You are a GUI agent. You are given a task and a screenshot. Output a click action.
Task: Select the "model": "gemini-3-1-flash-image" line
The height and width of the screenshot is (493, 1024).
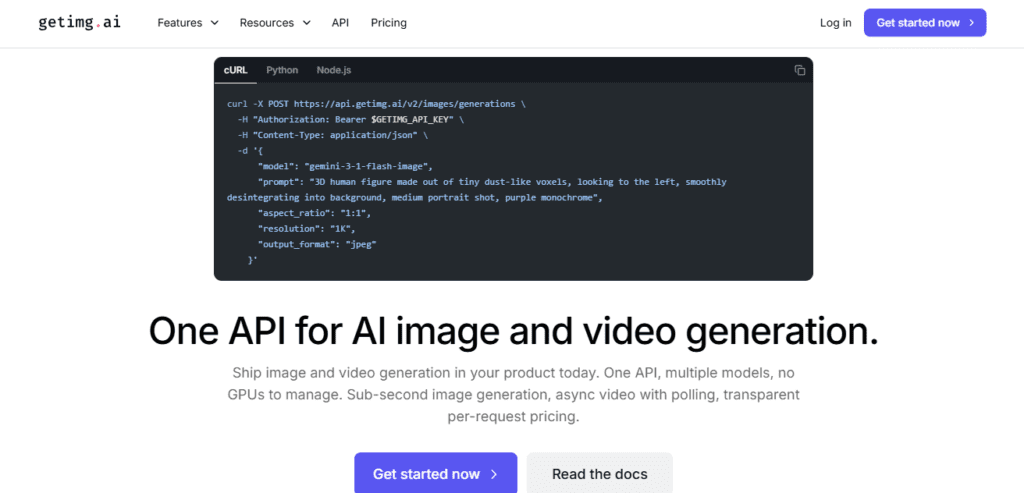click(345, 167)
